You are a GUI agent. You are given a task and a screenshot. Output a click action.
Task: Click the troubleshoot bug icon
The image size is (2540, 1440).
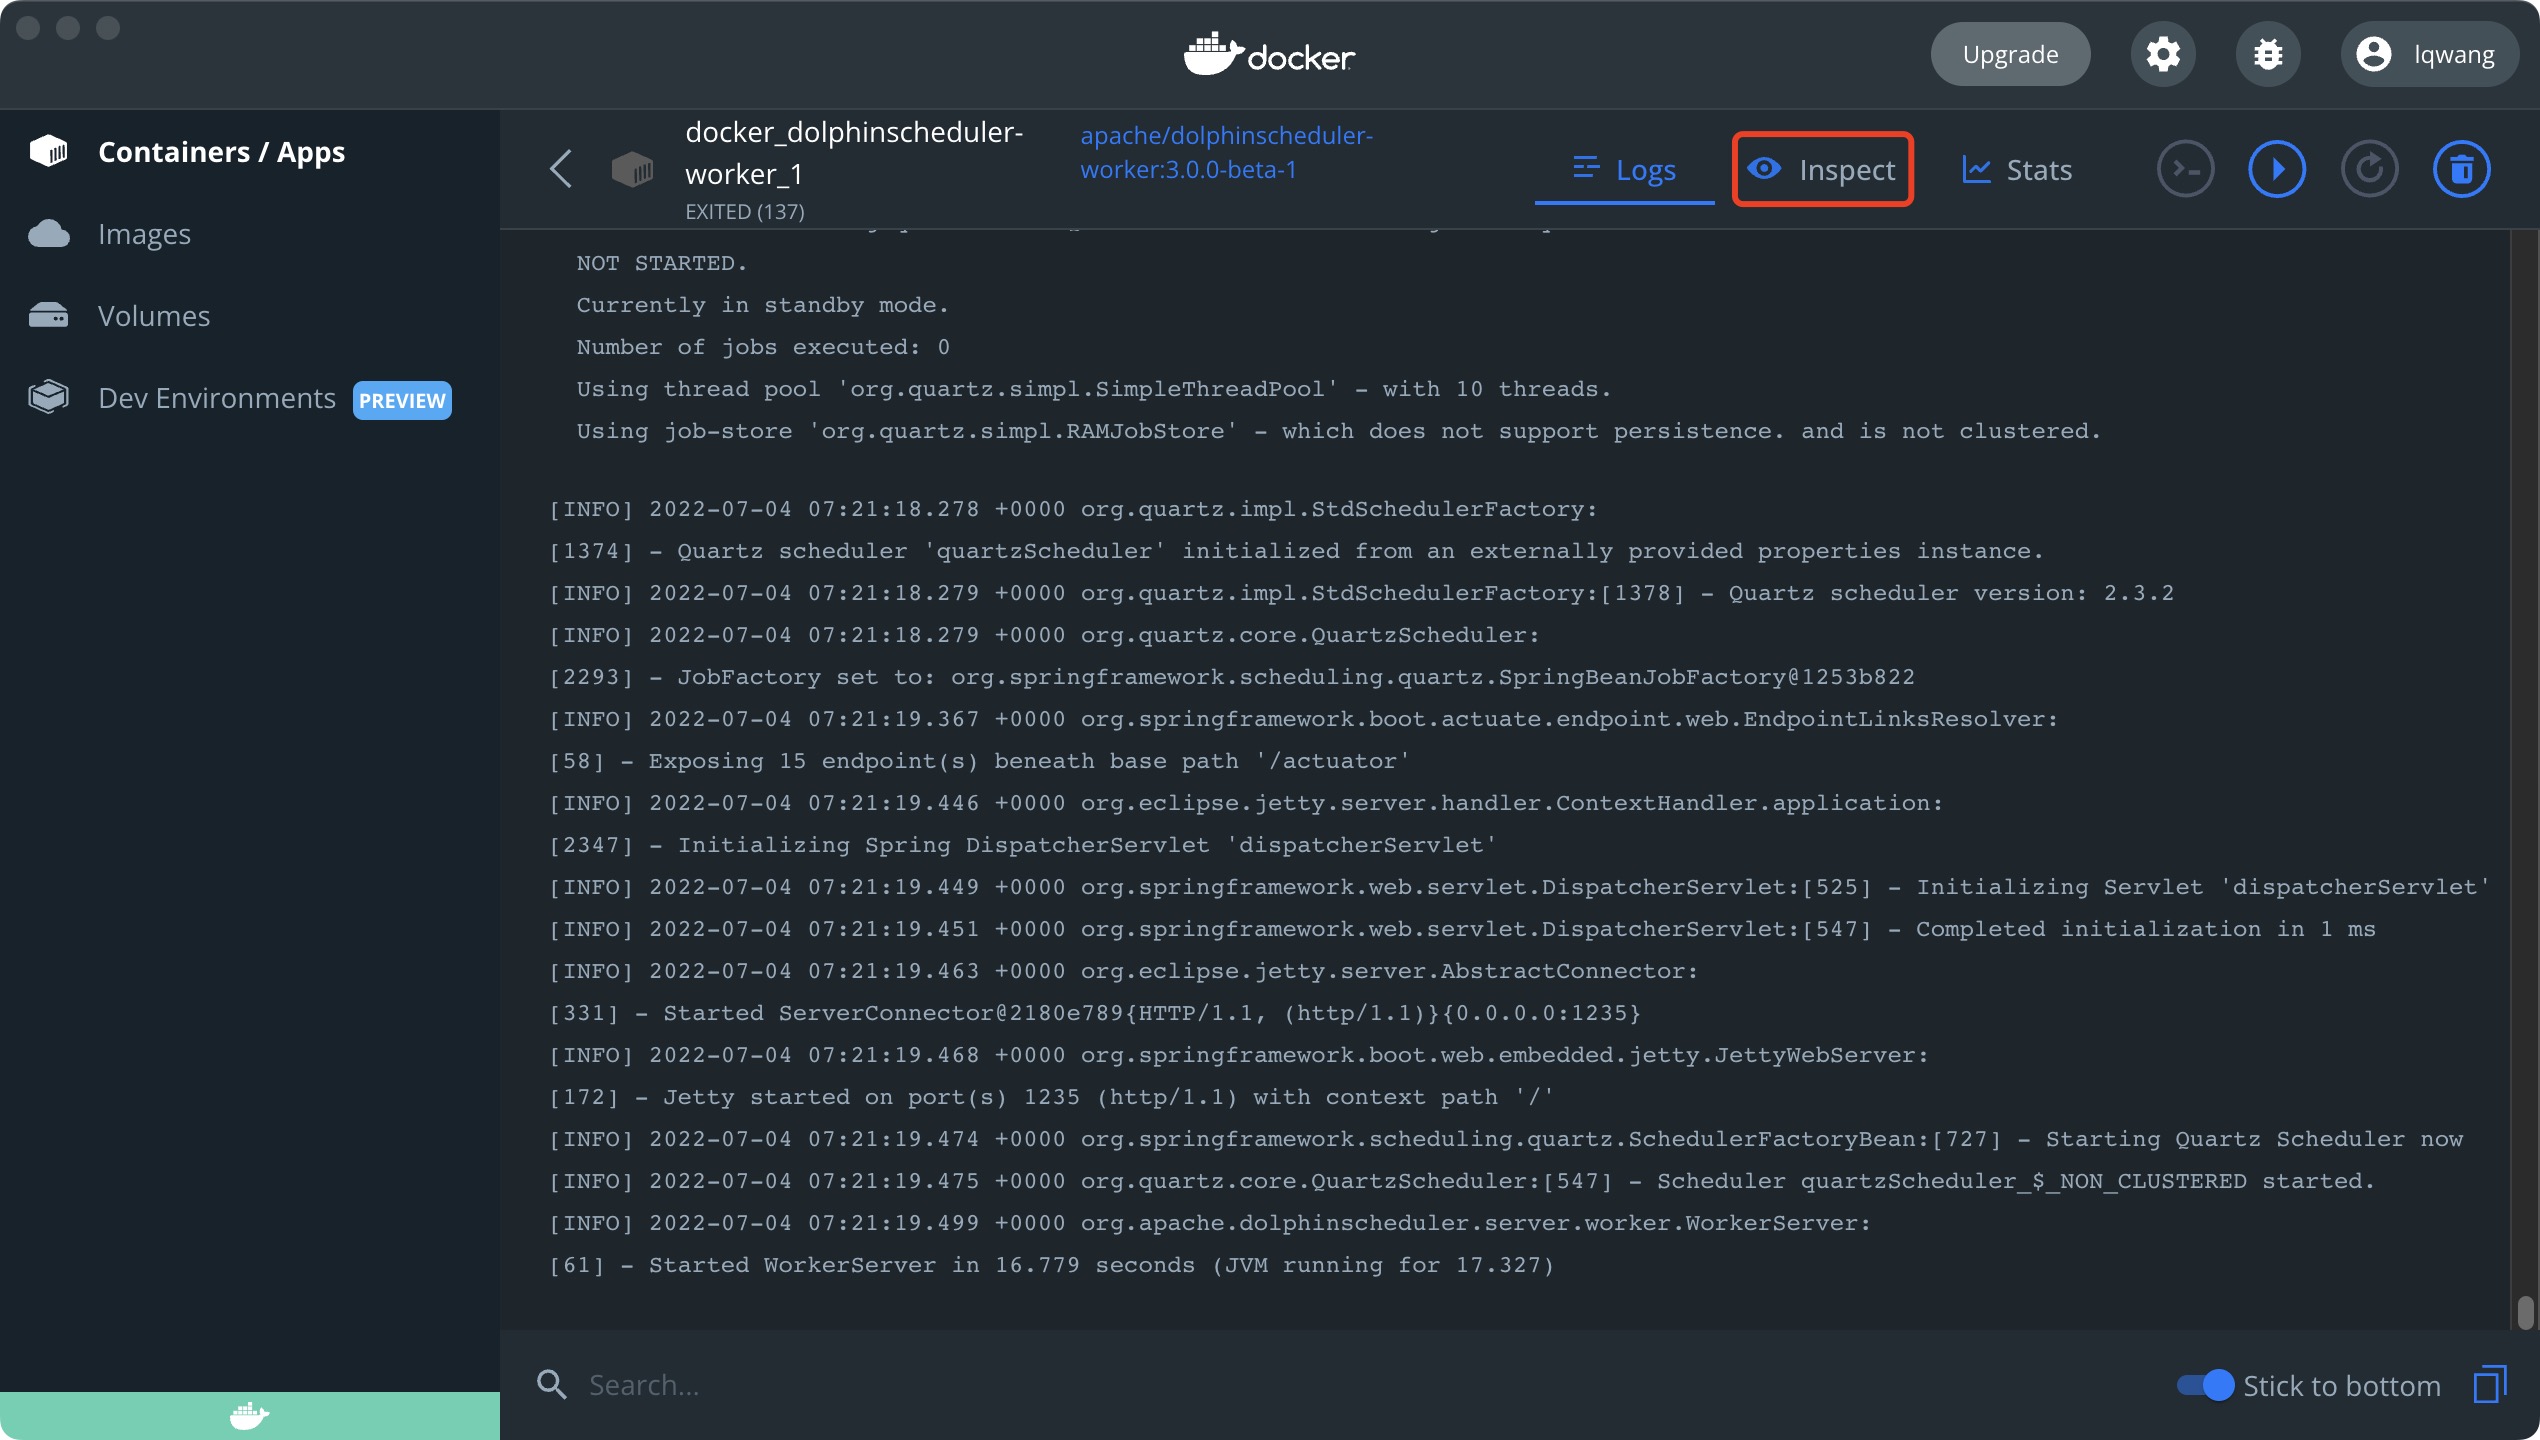[x=2267, y=54]
